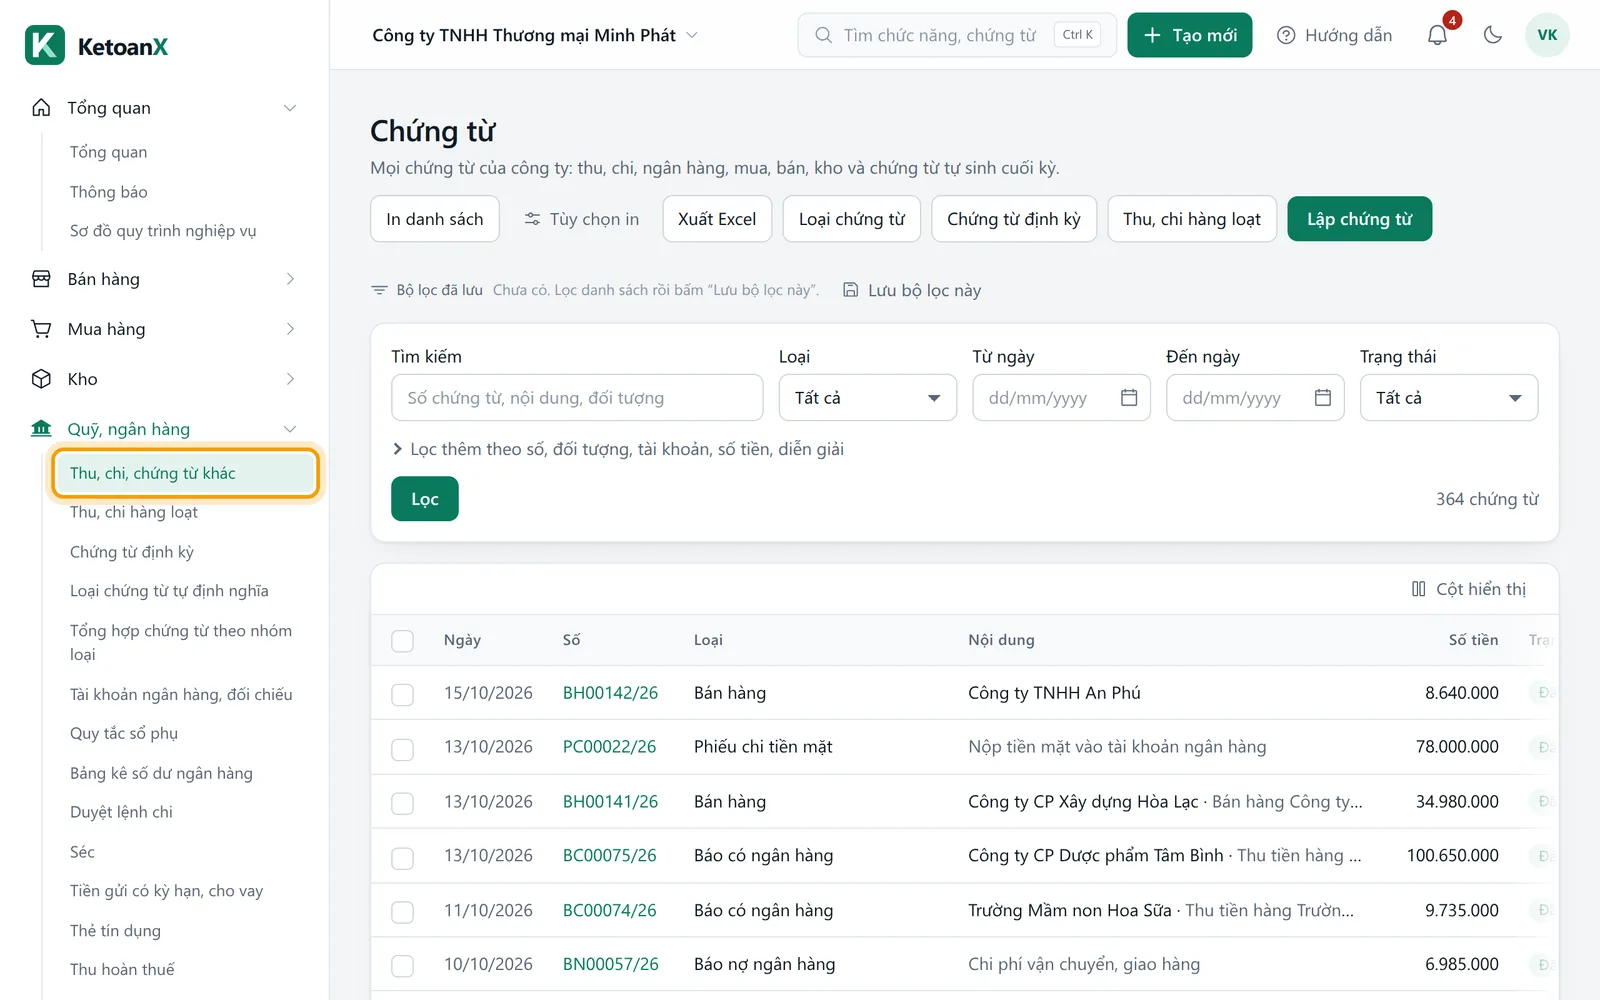Click the Bán hàng store icon
Viewport: 1600px width, 1000px height.
41,279
